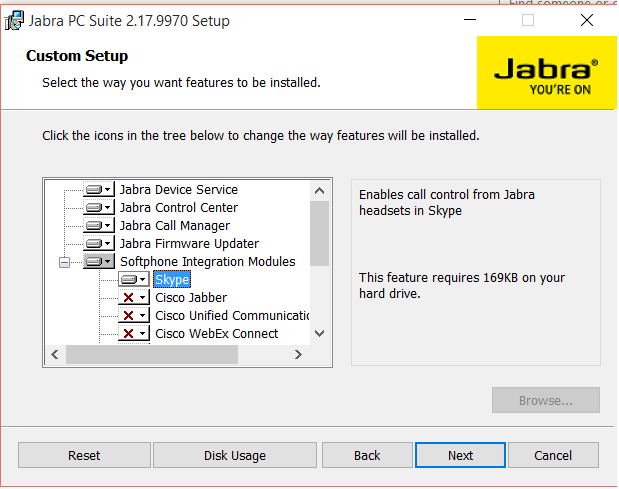Select the Jabra Call Manager feature label
This screenshot has height=489, width=619.
coord(175,226)
